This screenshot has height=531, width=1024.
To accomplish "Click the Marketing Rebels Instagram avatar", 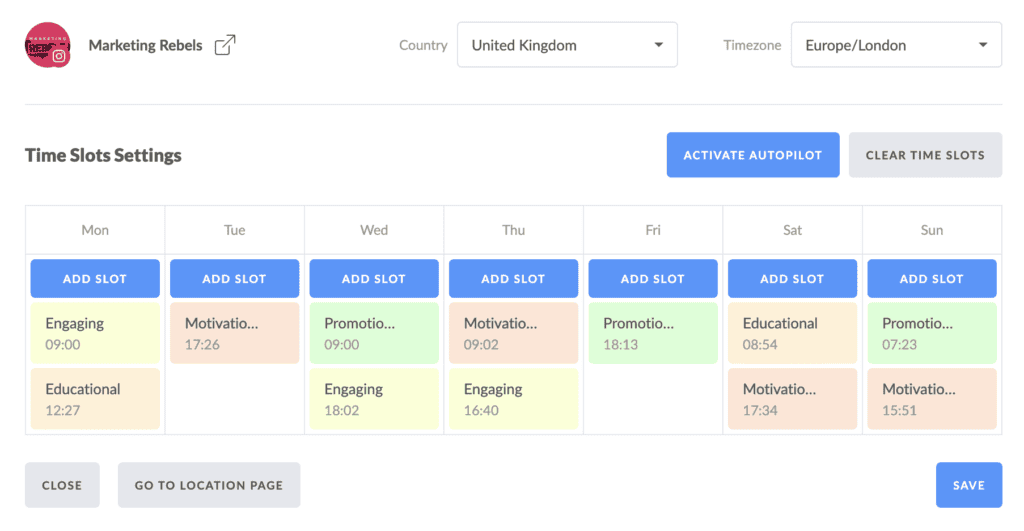I will click(48, 45).
